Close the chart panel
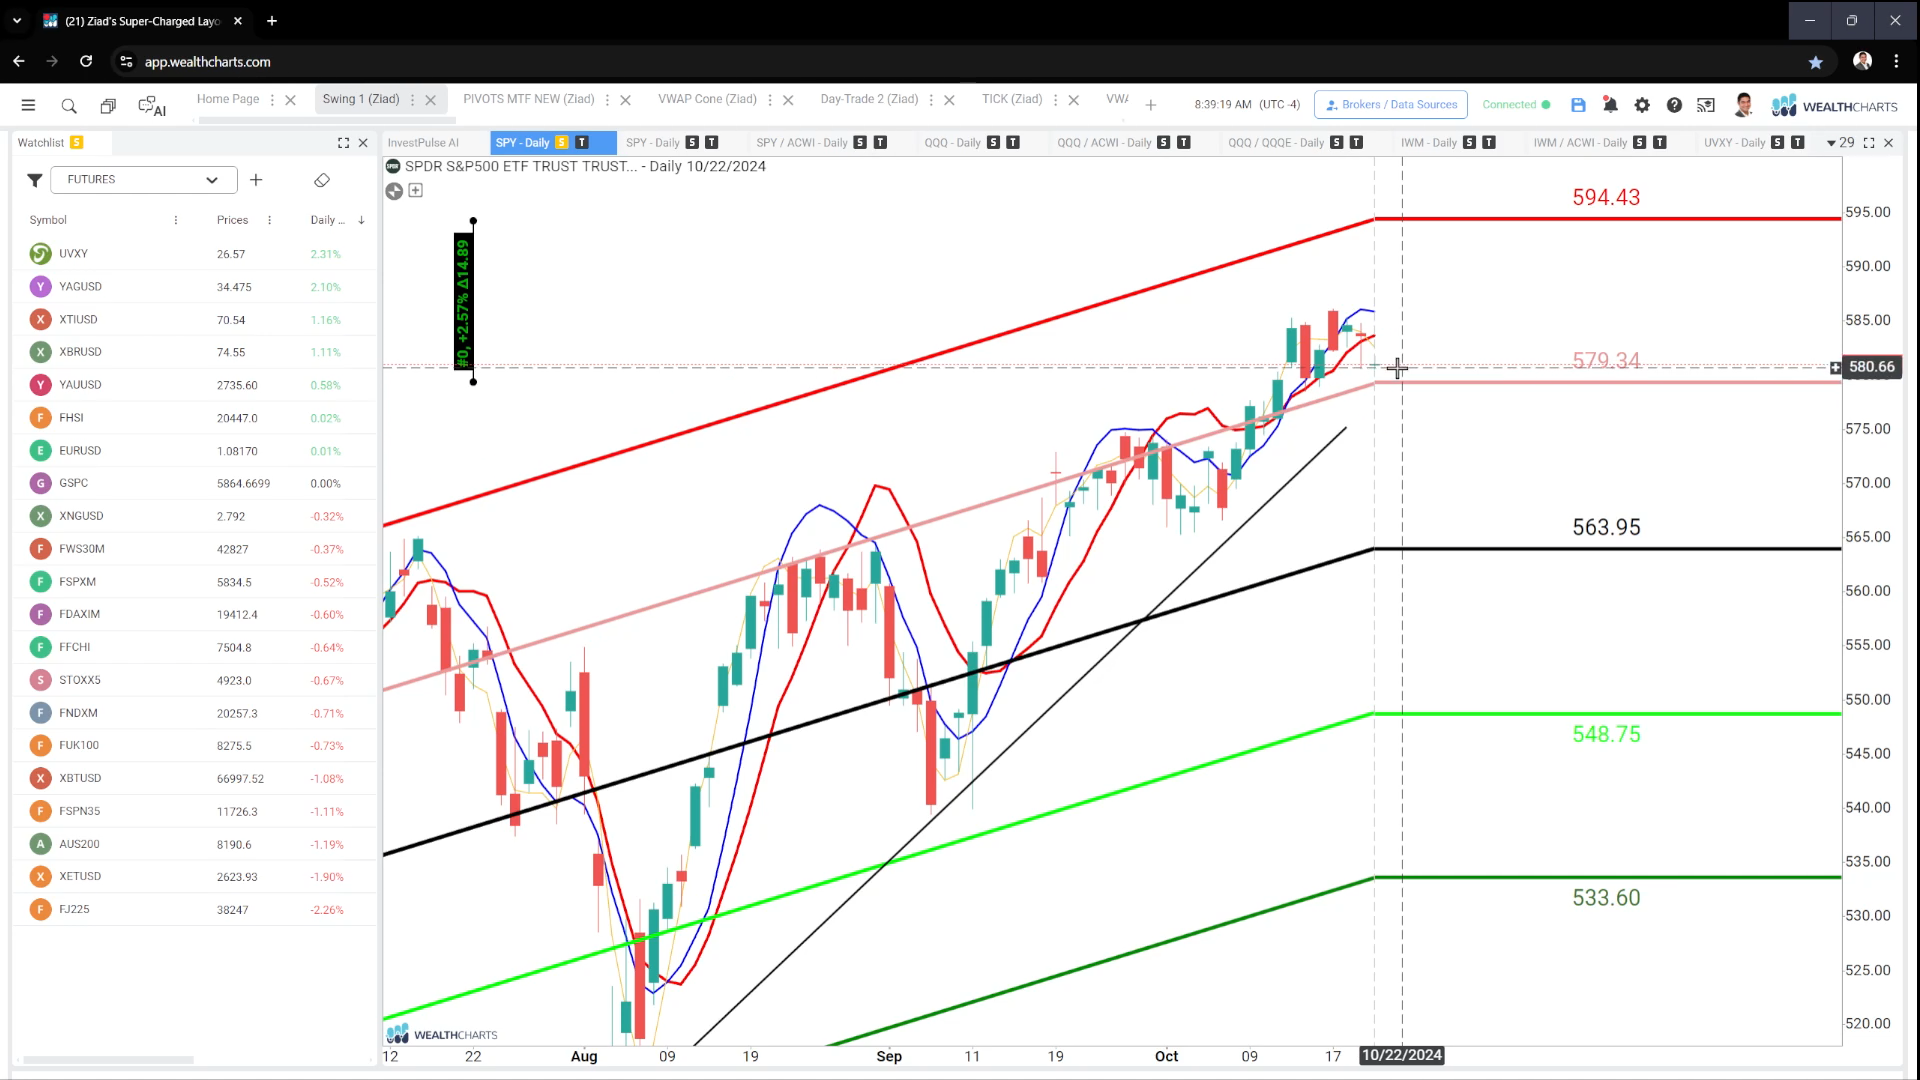The width and height of the screenshot is (1920, 1080). pos(1888,143)
